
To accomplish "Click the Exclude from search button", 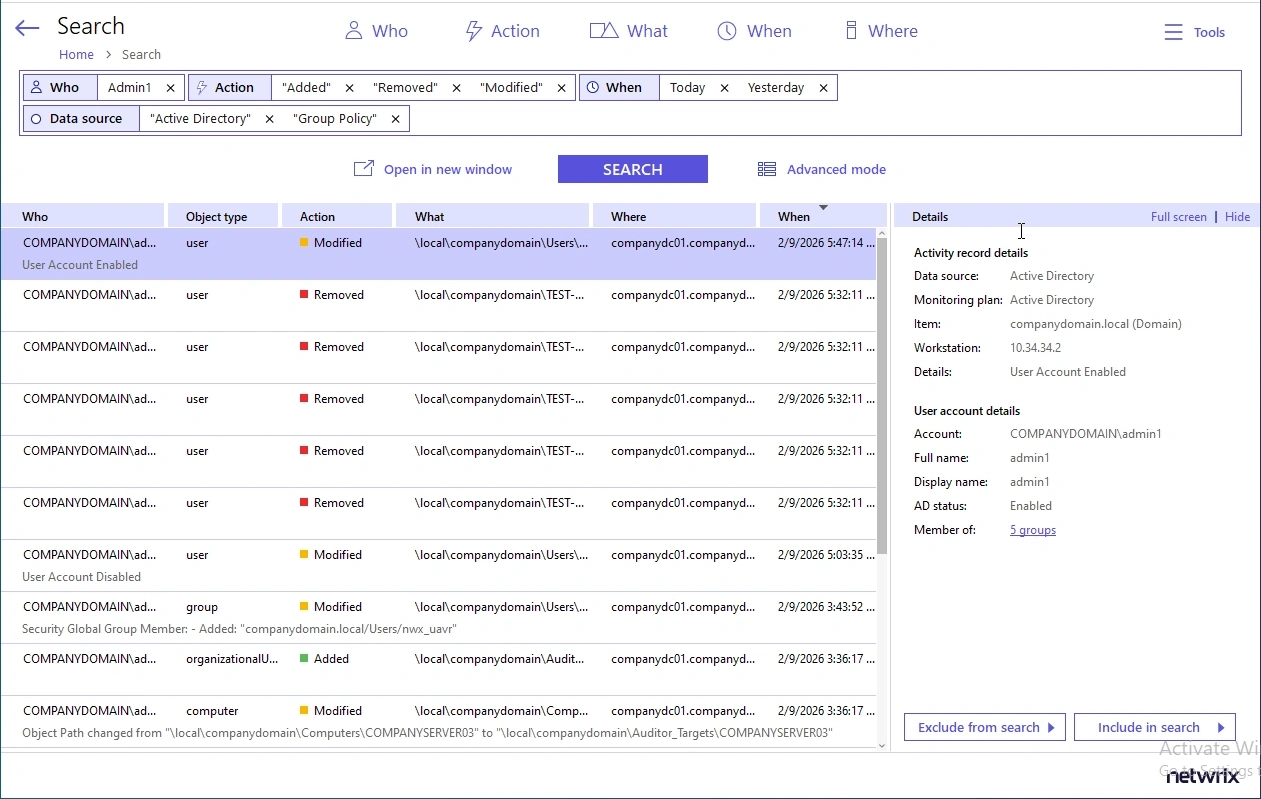I will click(x=983, y=727).
